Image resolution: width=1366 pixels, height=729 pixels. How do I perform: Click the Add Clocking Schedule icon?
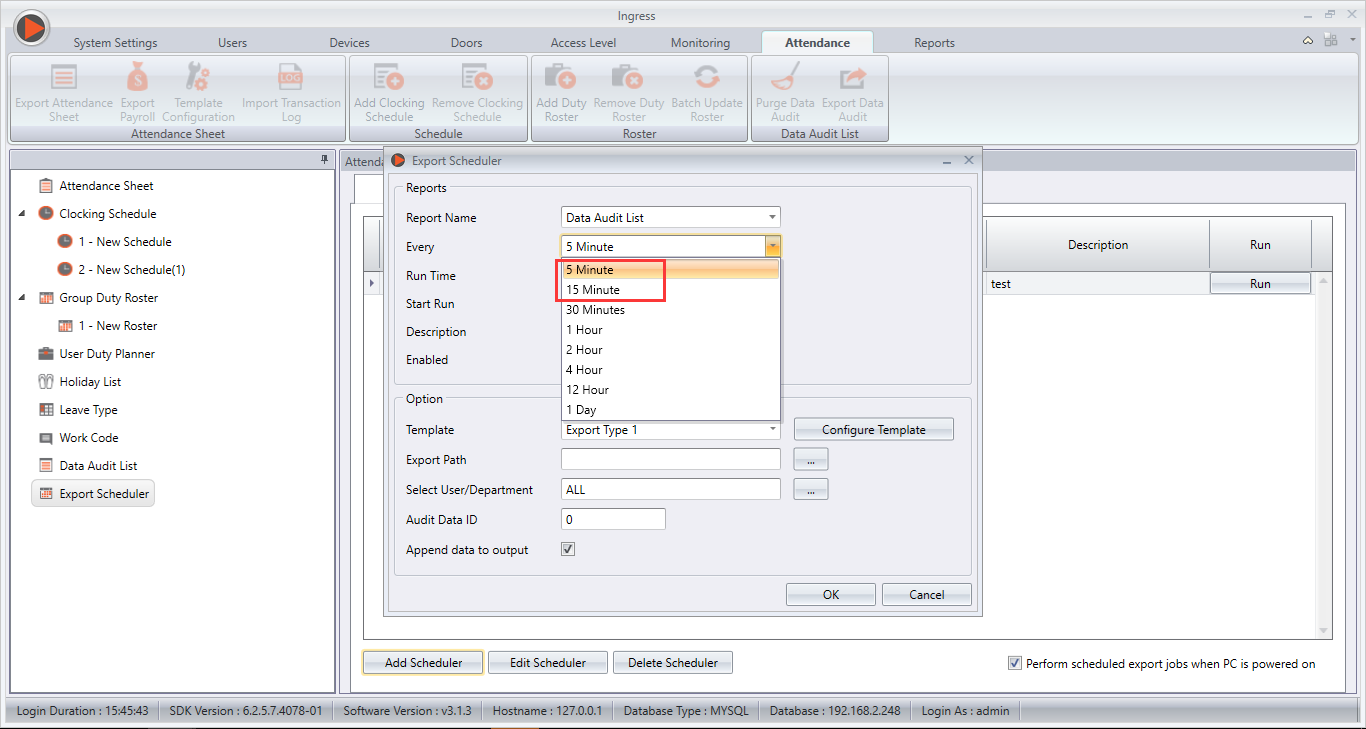tap(389, 78)
